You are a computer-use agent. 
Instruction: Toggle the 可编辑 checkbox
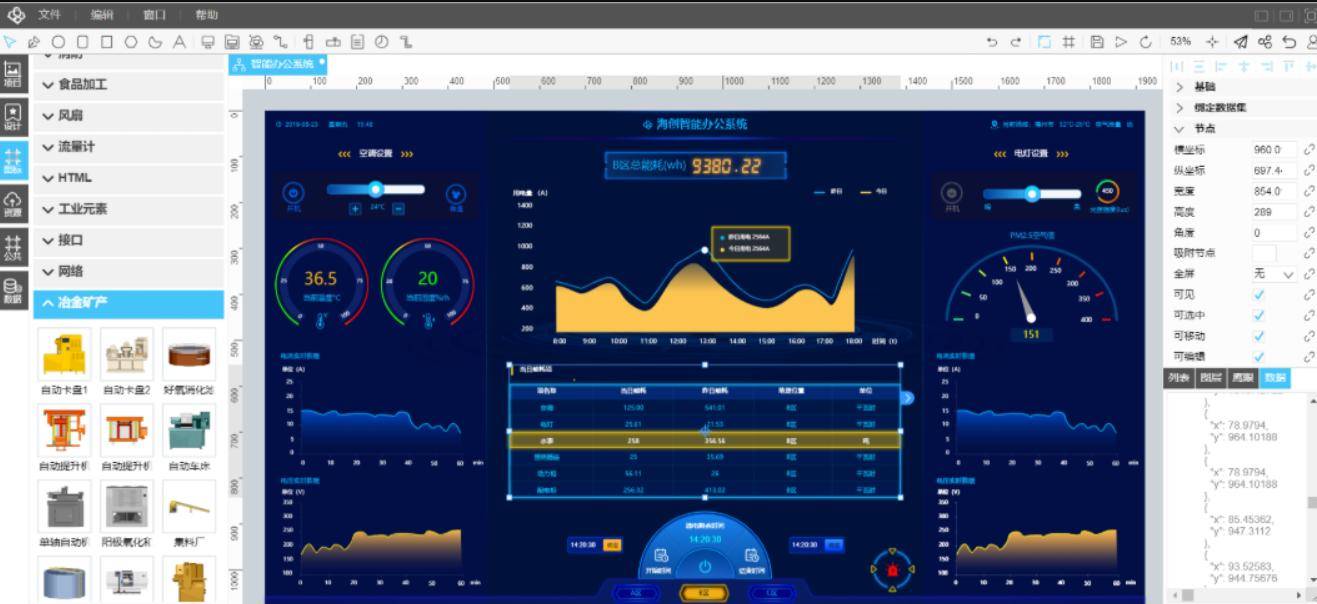1259,357
